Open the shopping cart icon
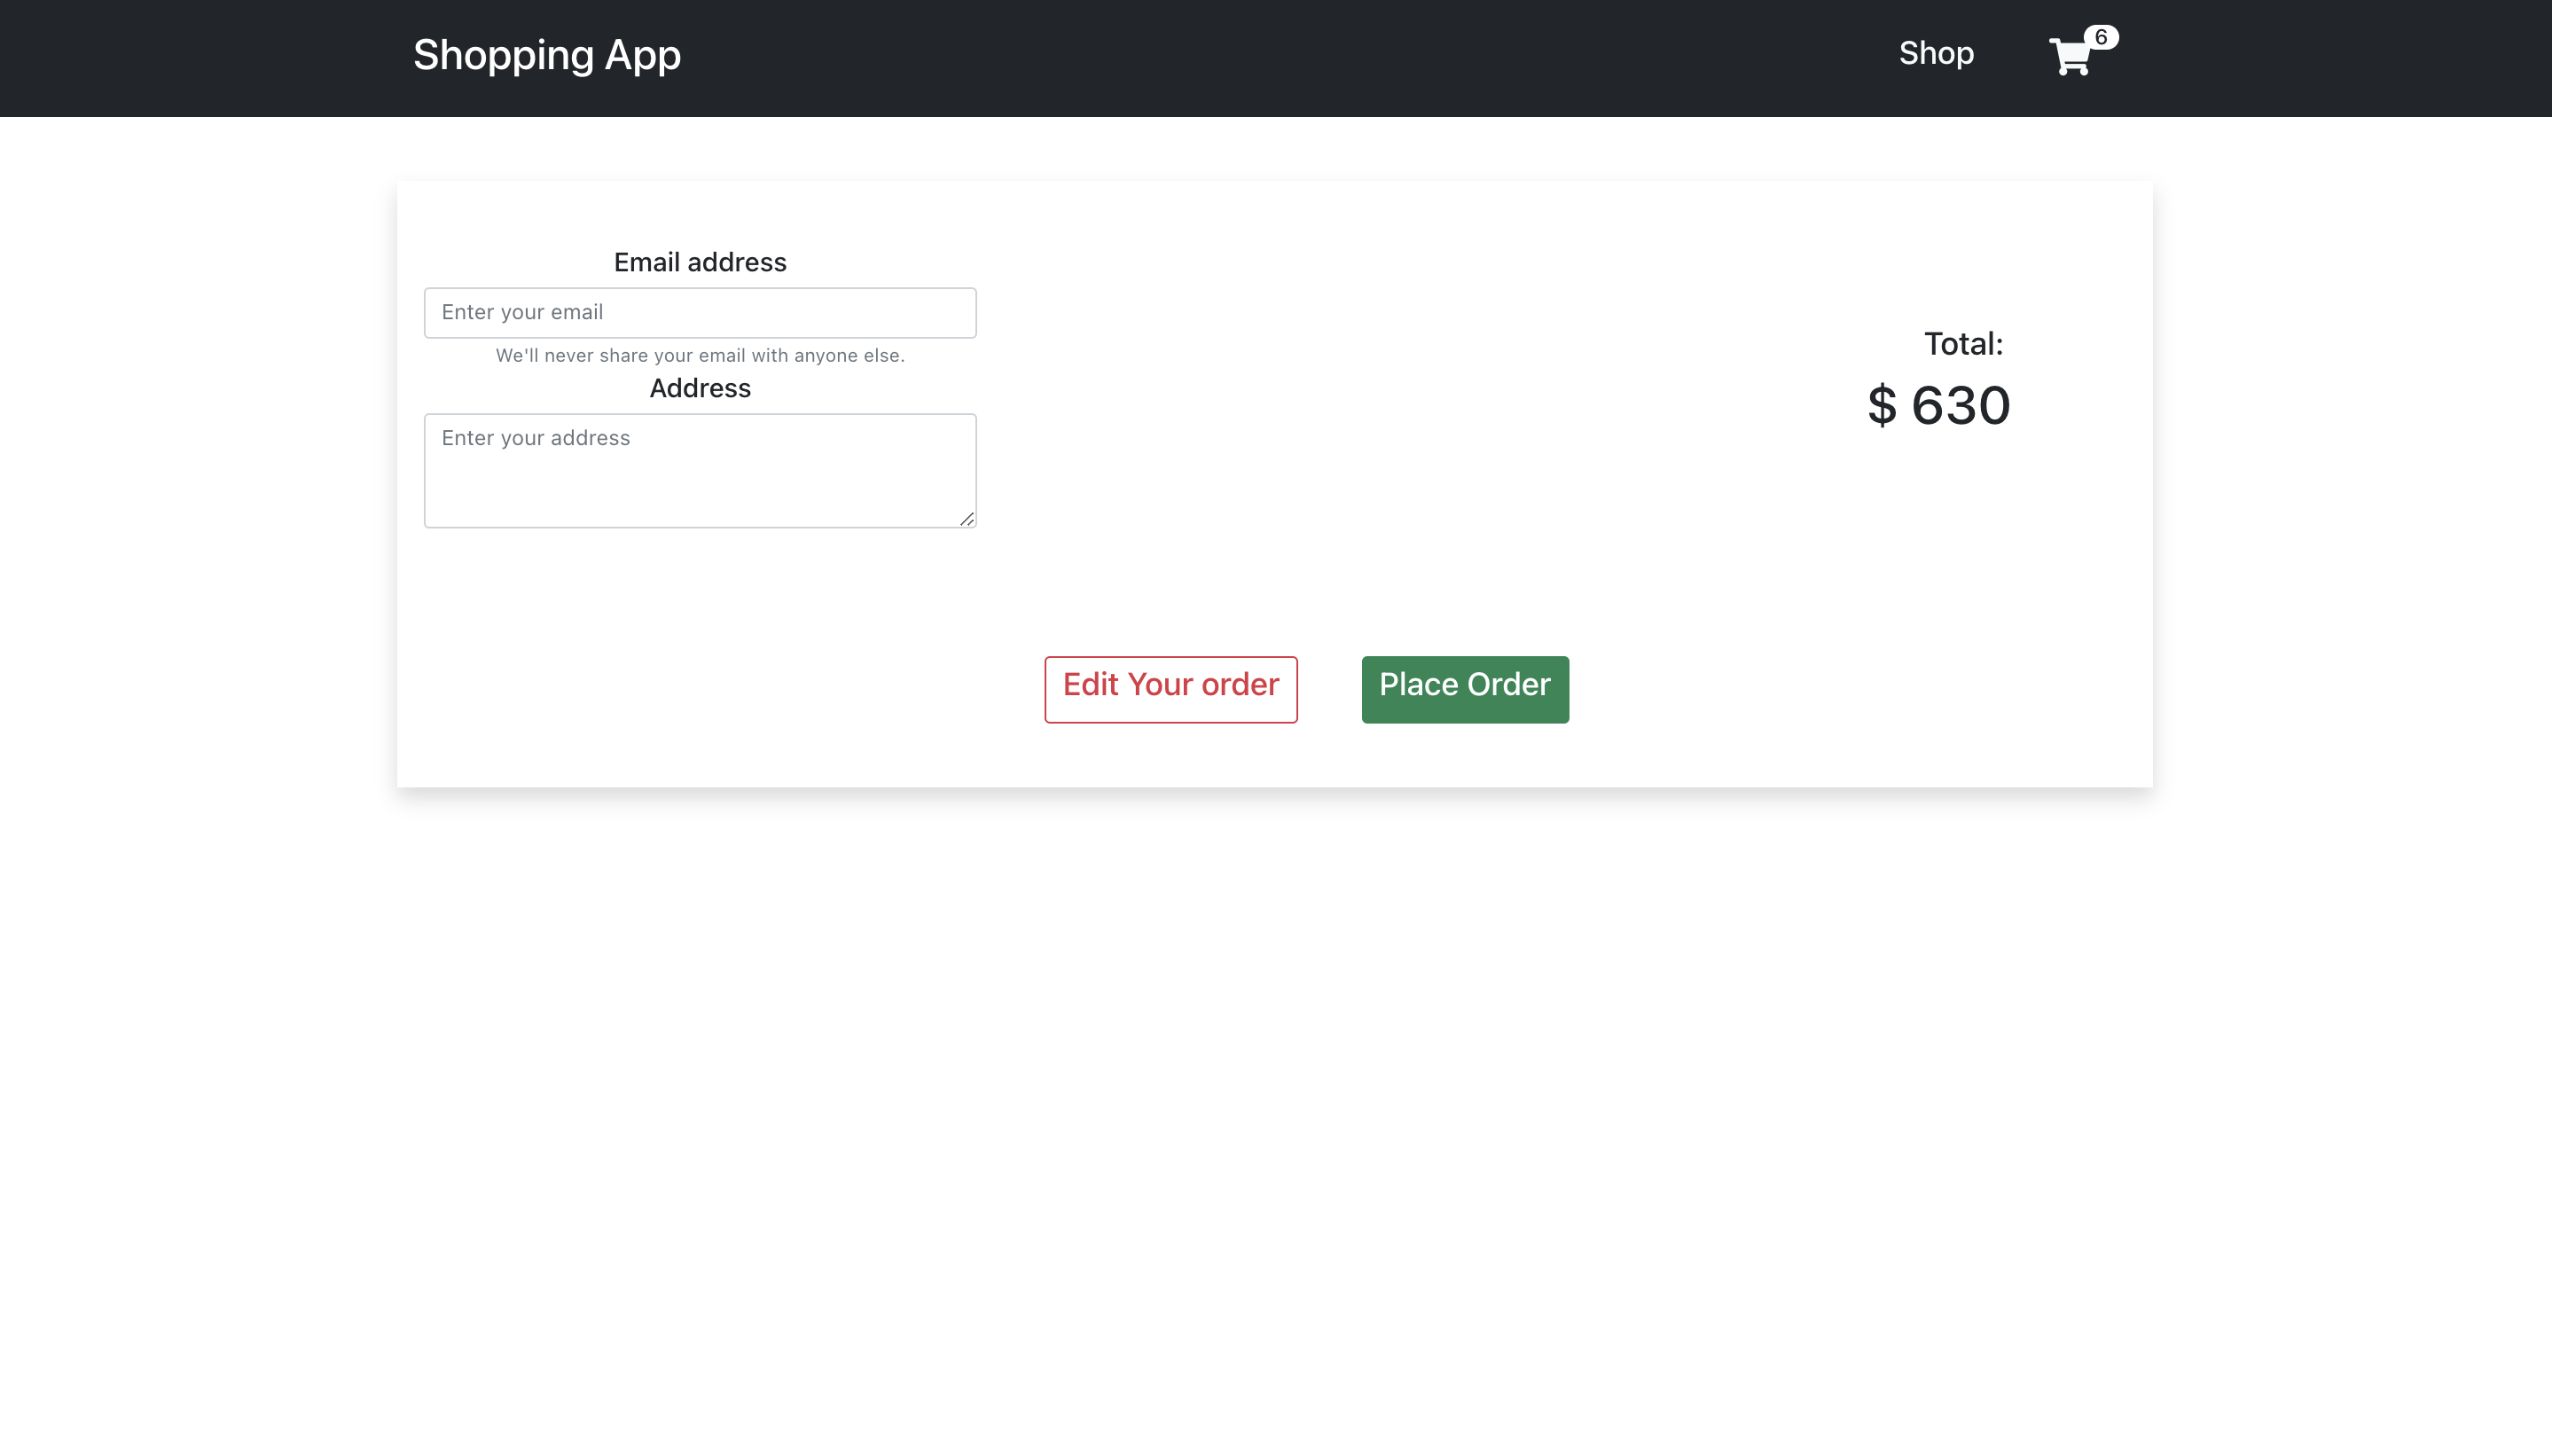 pyautogui.click(x=2070, y=55)
